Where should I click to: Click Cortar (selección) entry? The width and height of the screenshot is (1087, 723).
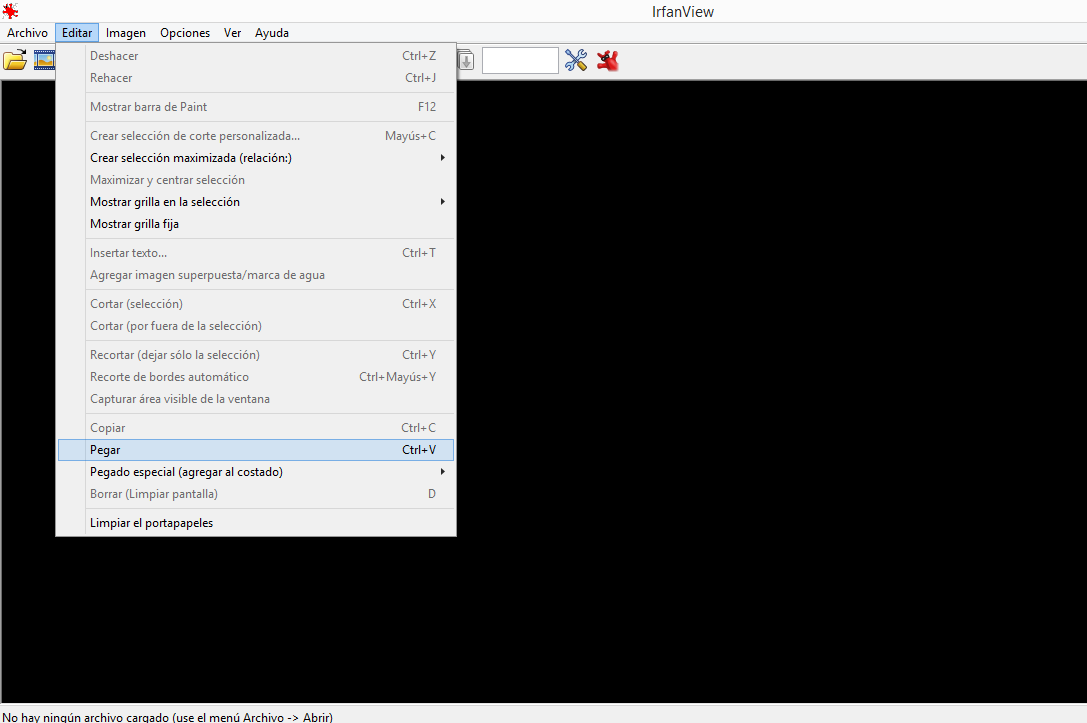point(256,304)
